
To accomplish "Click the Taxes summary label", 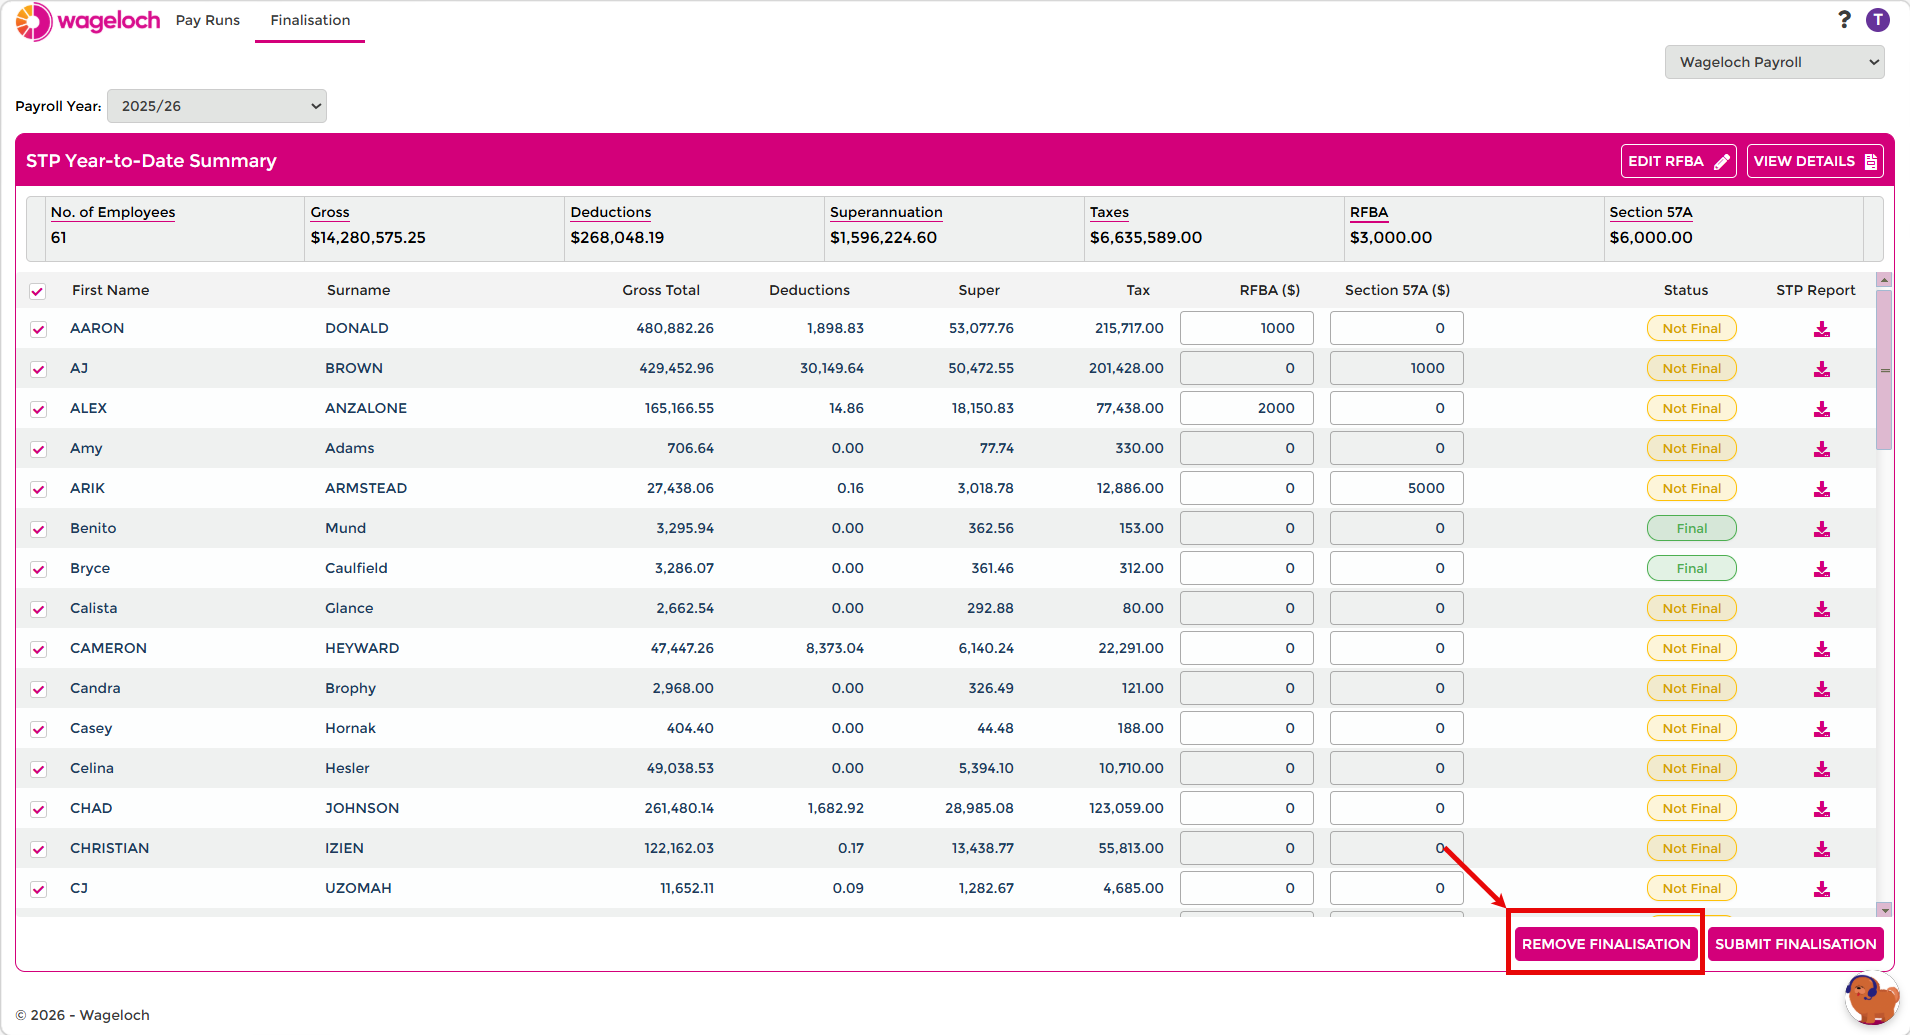I will click(1109, 212).
